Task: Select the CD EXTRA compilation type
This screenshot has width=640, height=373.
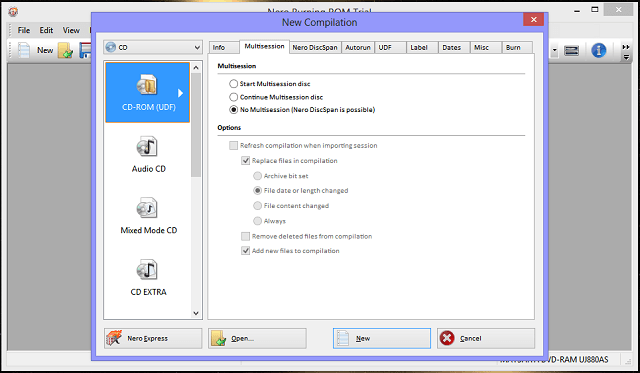Action: click(148, 278)
